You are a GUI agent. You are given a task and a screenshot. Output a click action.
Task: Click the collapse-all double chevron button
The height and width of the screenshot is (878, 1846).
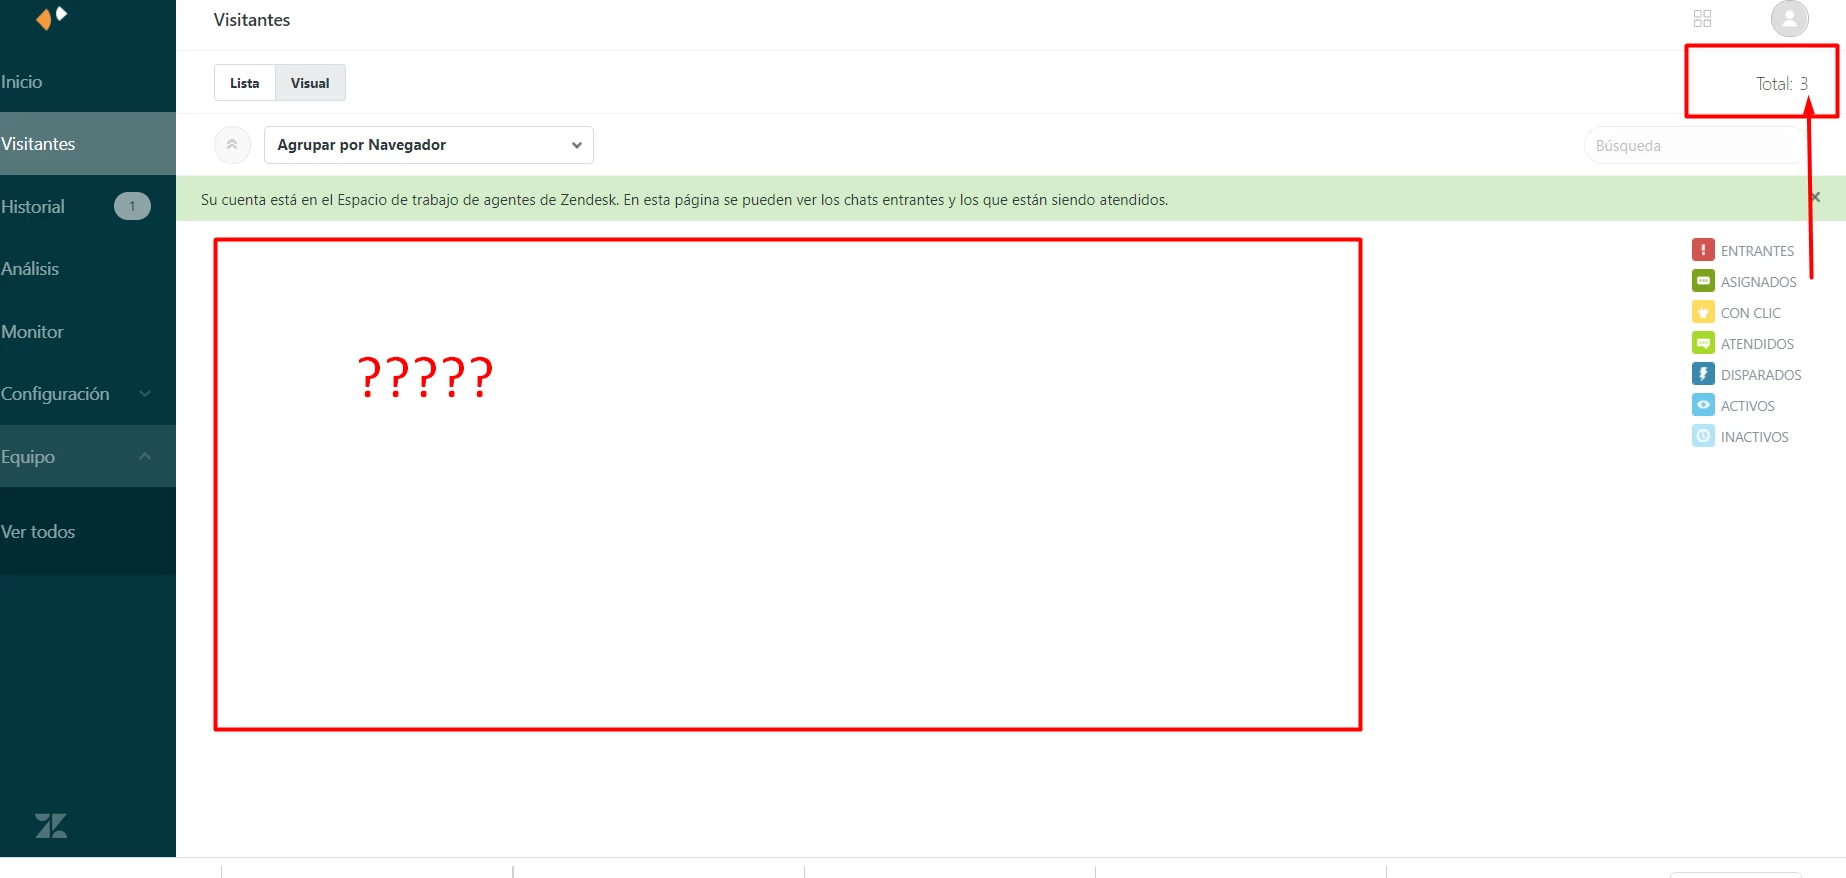pos(232,145)
